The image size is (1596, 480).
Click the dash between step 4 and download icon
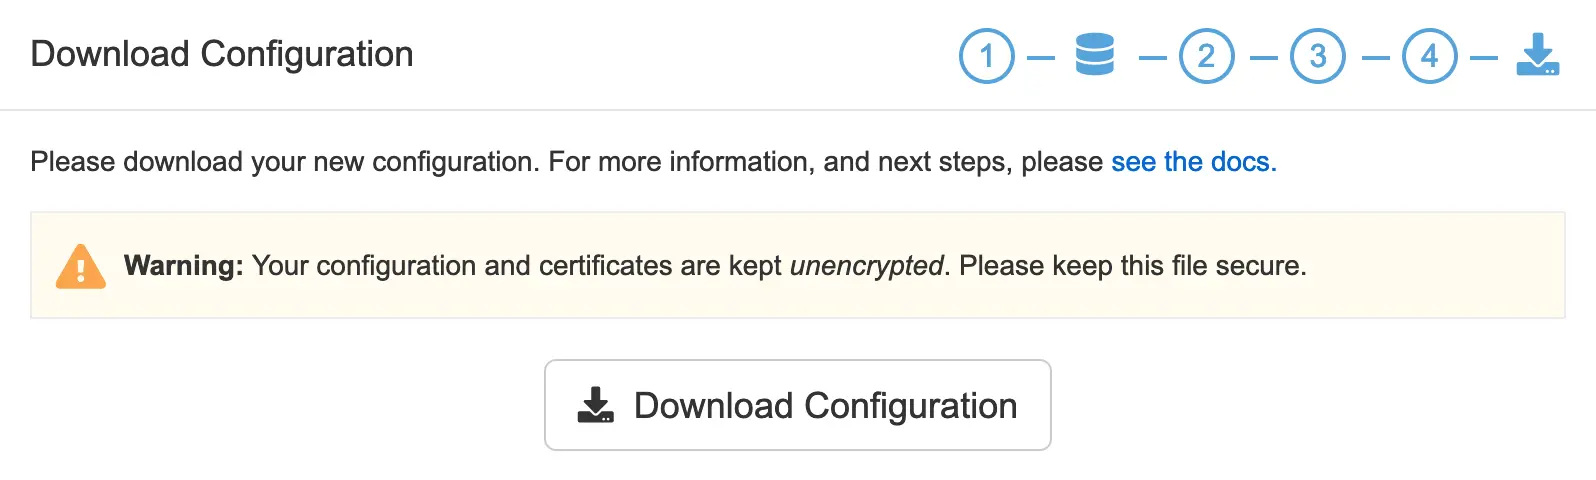tap(1484, 58)
